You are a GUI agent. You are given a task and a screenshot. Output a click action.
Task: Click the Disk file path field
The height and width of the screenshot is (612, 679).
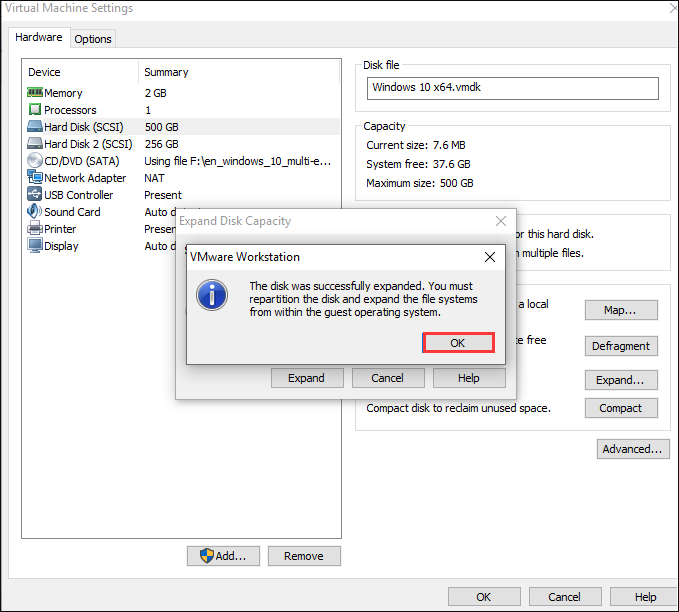(x=513, y=88)
